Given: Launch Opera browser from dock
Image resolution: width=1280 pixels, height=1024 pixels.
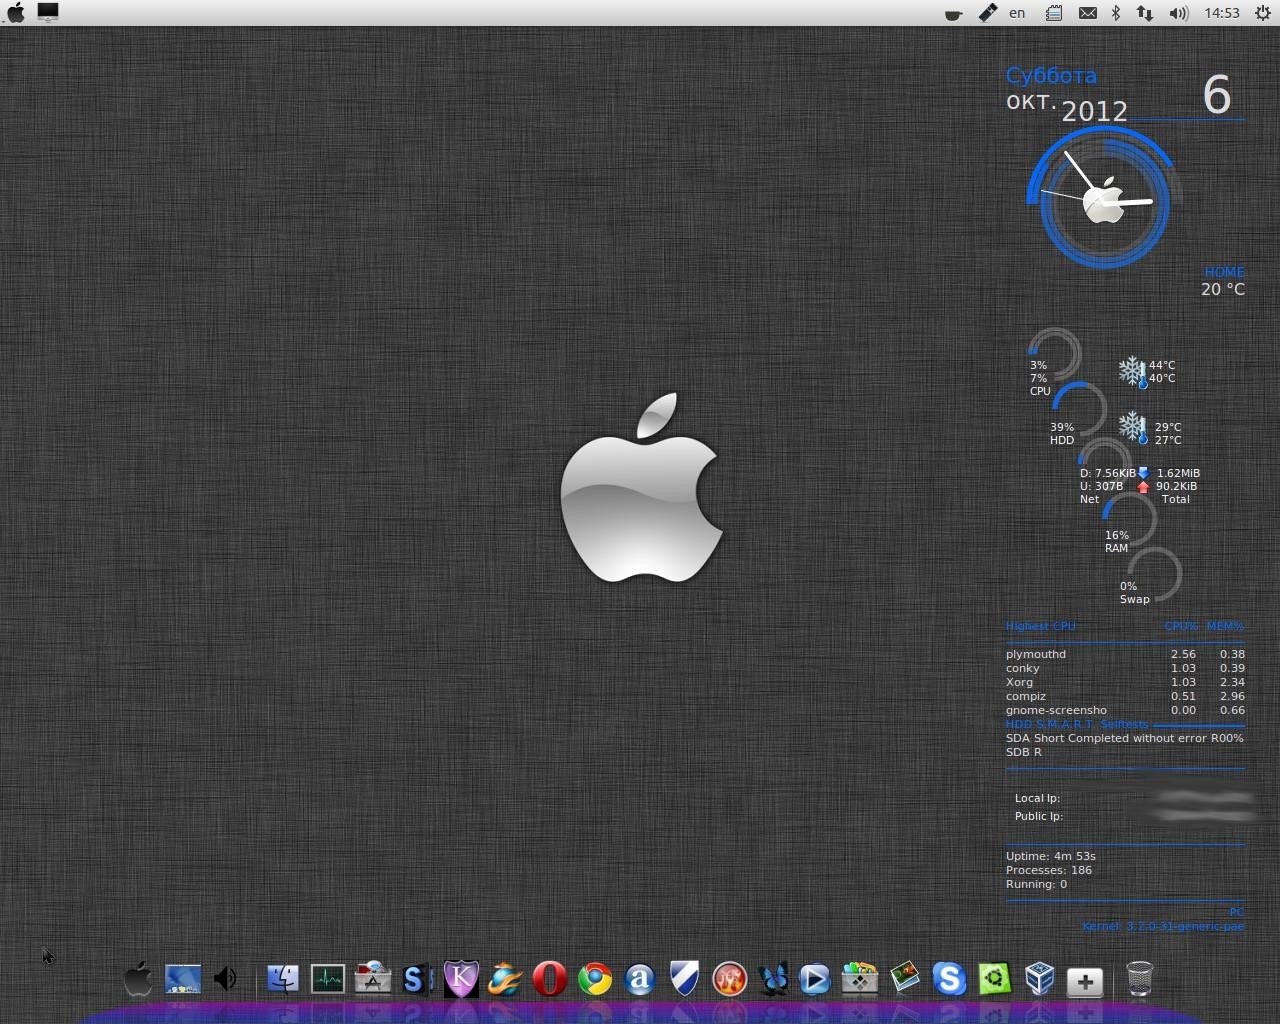Looking at the screenshot, I should coord(549,978).
